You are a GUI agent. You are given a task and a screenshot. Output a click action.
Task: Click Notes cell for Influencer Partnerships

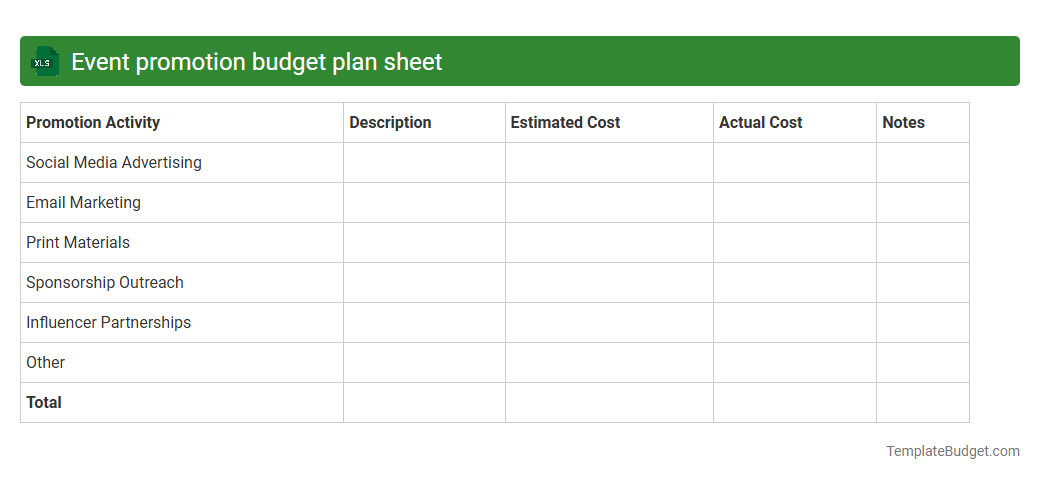click(923, 322)
